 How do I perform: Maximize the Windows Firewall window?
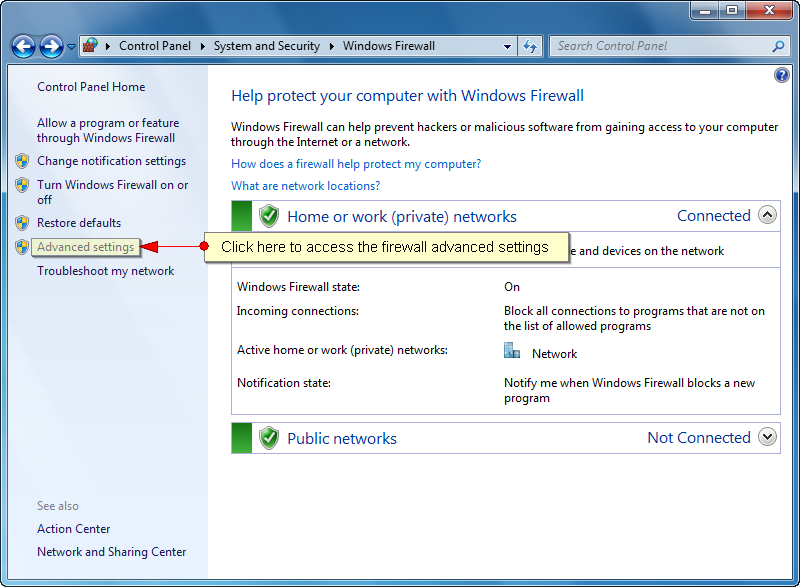732,10
